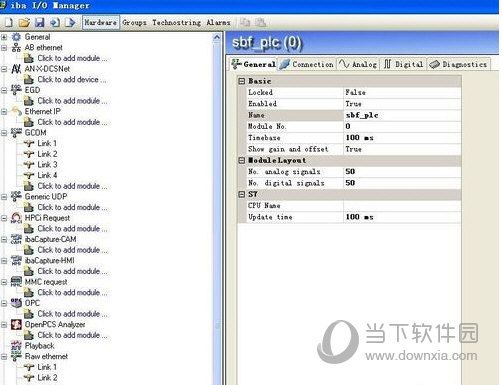Collapse the Generic UDP tree node
Viewport: 502px width, 385px height.
[x=4, y=197]
